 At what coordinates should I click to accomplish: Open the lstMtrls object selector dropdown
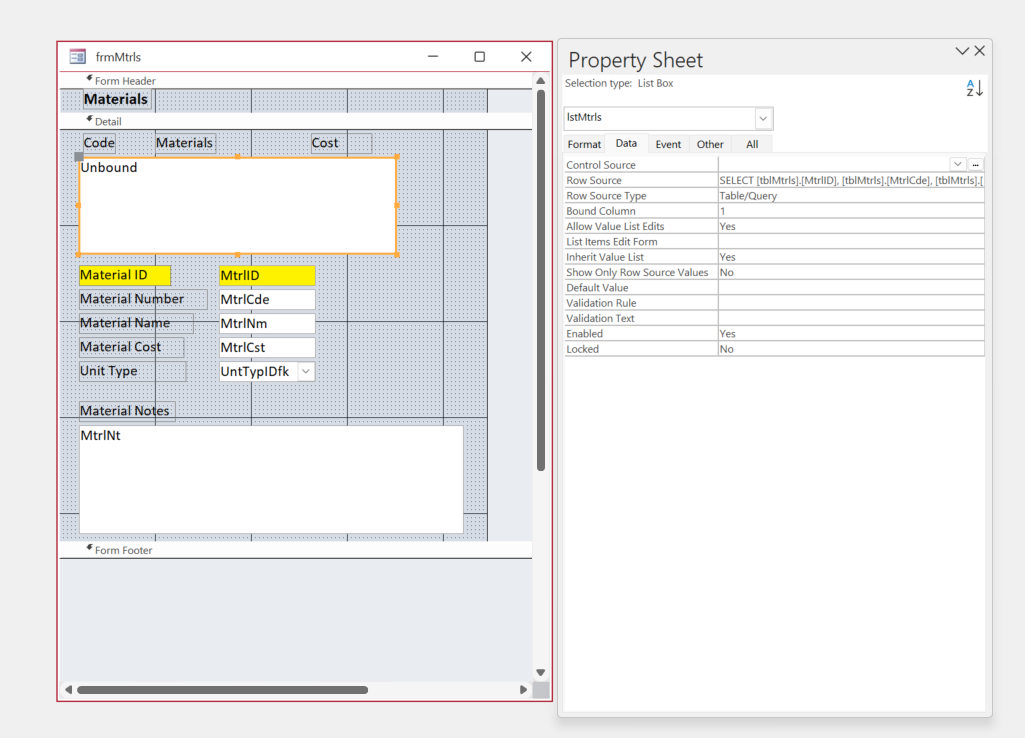(x=763, y=118)
